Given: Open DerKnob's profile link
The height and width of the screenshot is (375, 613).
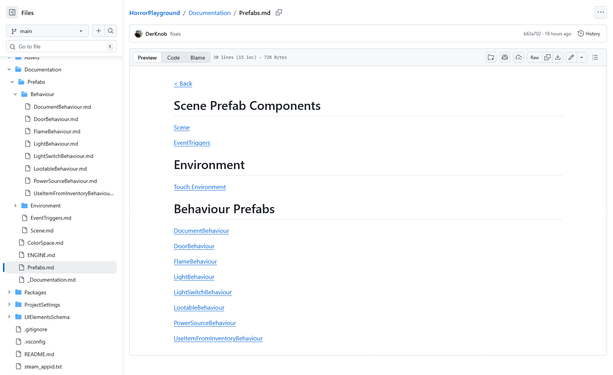Looking at the screenshot, I should (x=156, y=34).
